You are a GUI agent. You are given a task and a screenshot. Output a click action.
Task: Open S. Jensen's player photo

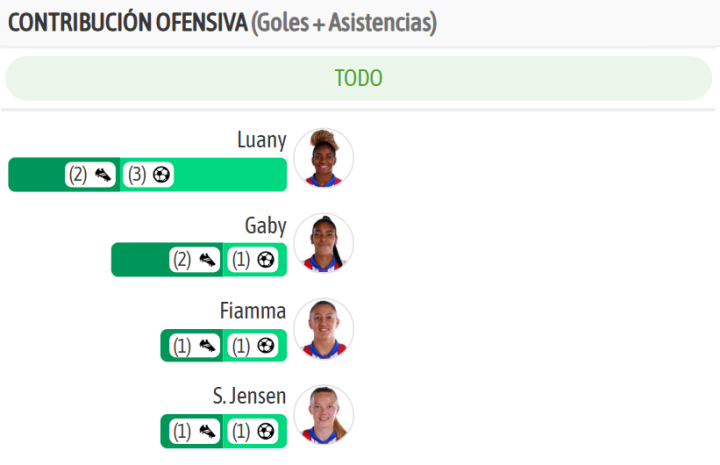tap(324, 415)
